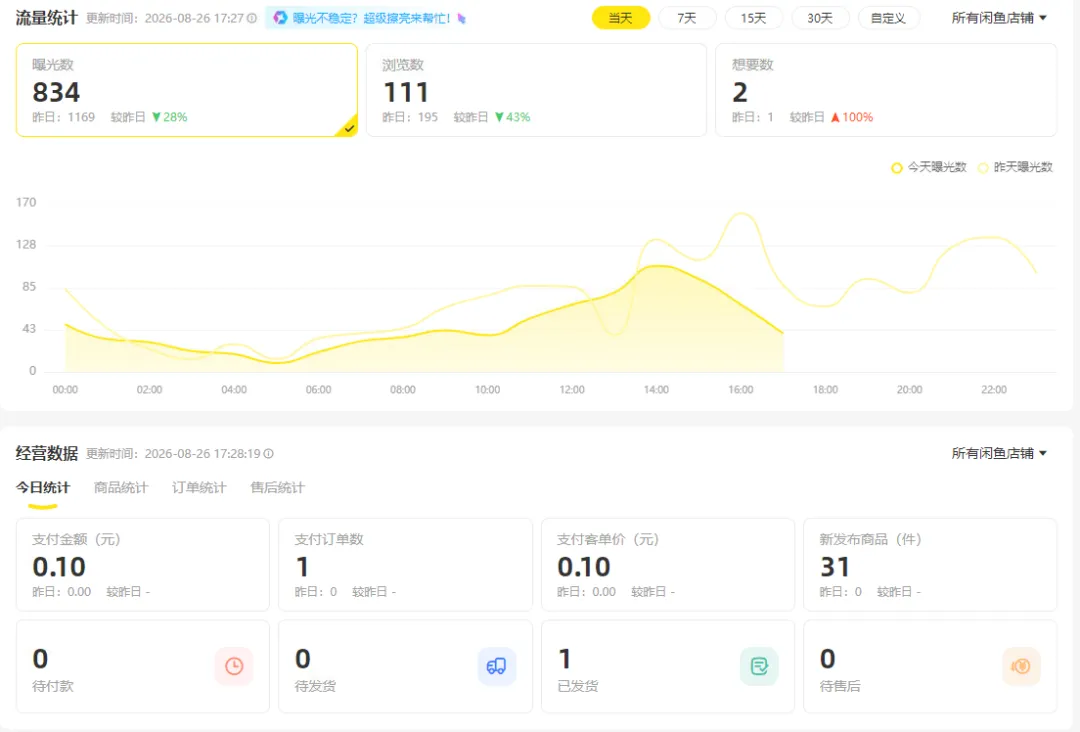Click the shipped orders green icon
The image size is (1080, 732).
759,666
